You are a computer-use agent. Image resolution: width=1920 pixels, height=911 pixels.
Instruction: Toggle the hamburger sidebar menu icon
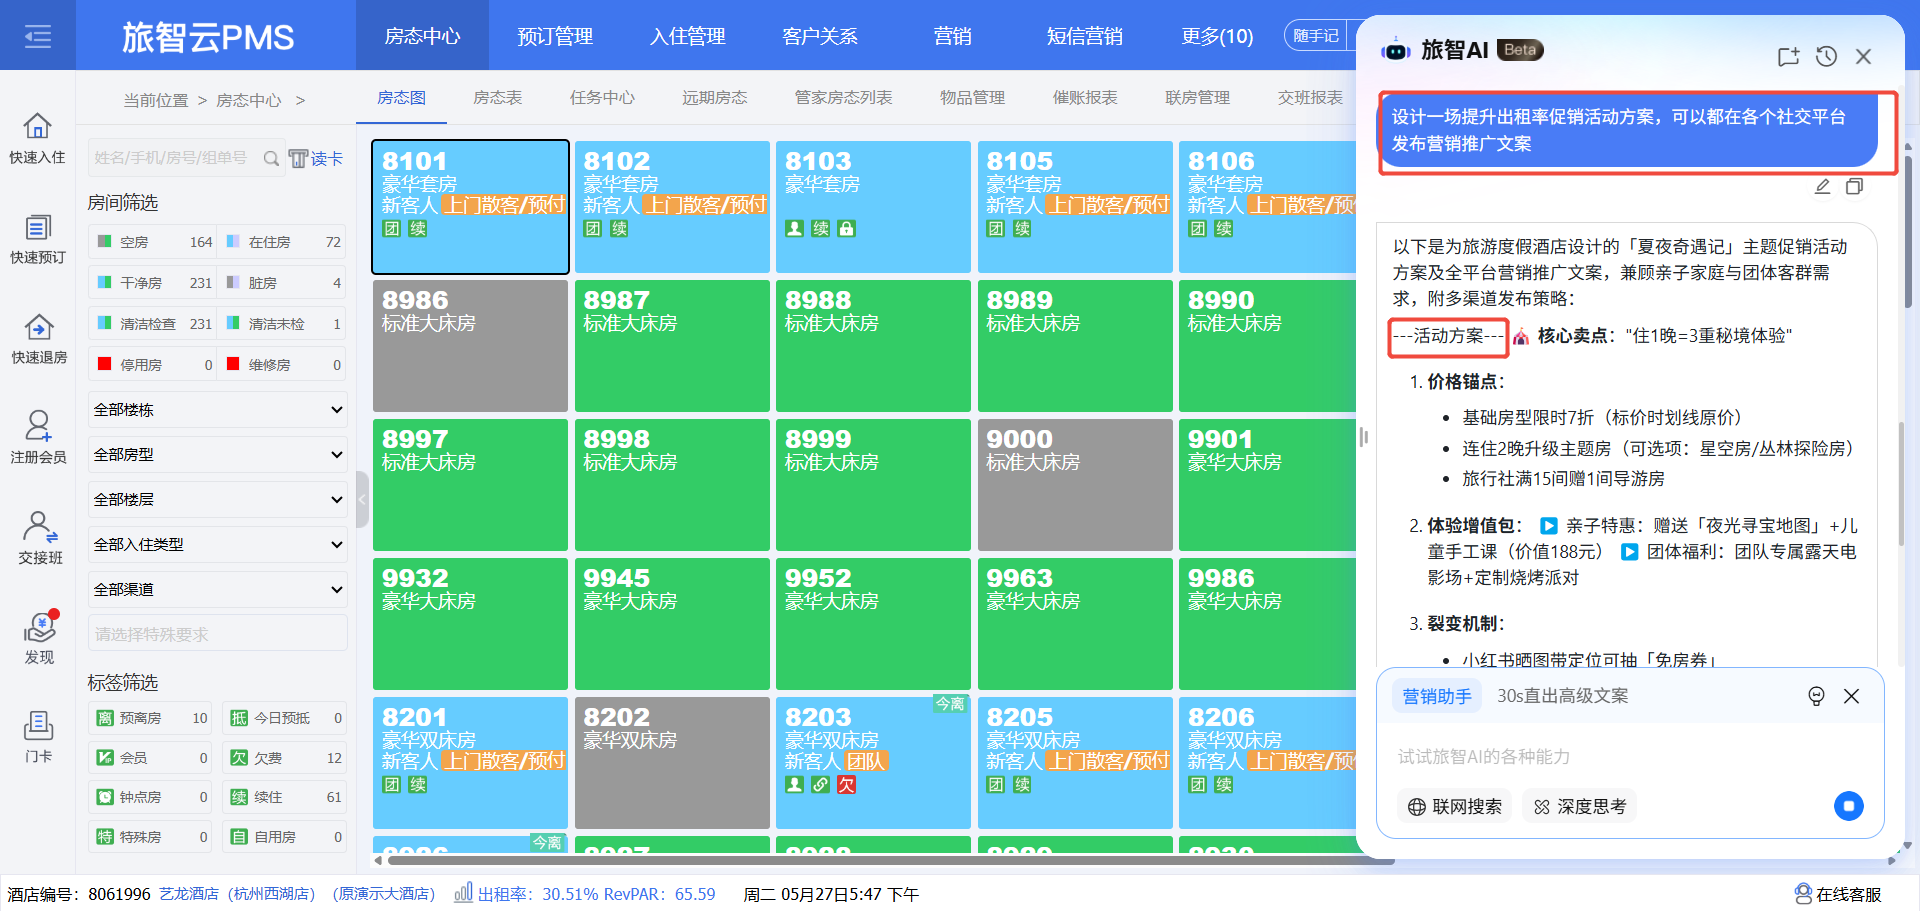coord(38,37)
